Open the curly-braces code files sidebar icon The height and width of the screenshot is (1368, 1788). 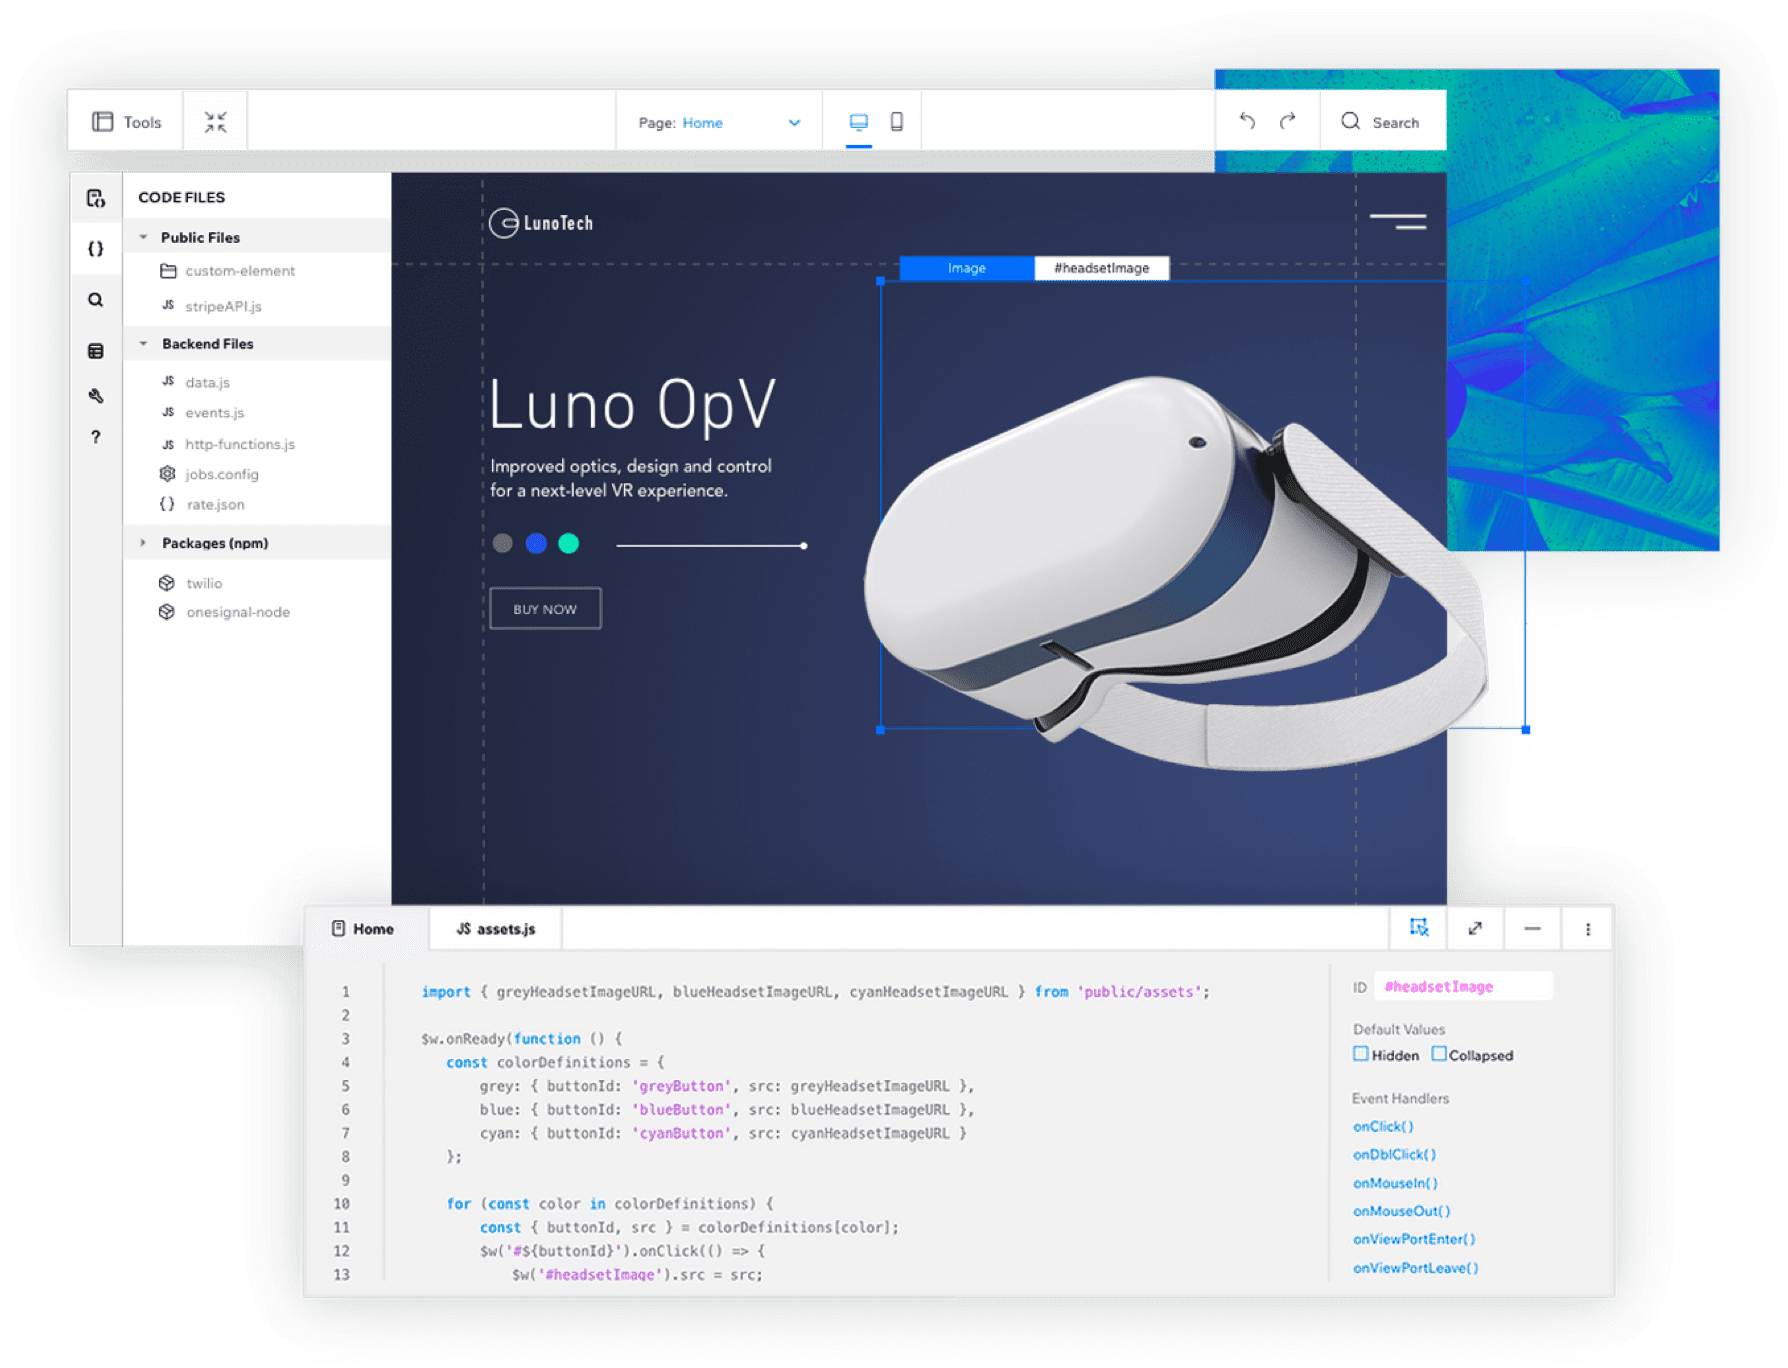click(x=96, y=249)
